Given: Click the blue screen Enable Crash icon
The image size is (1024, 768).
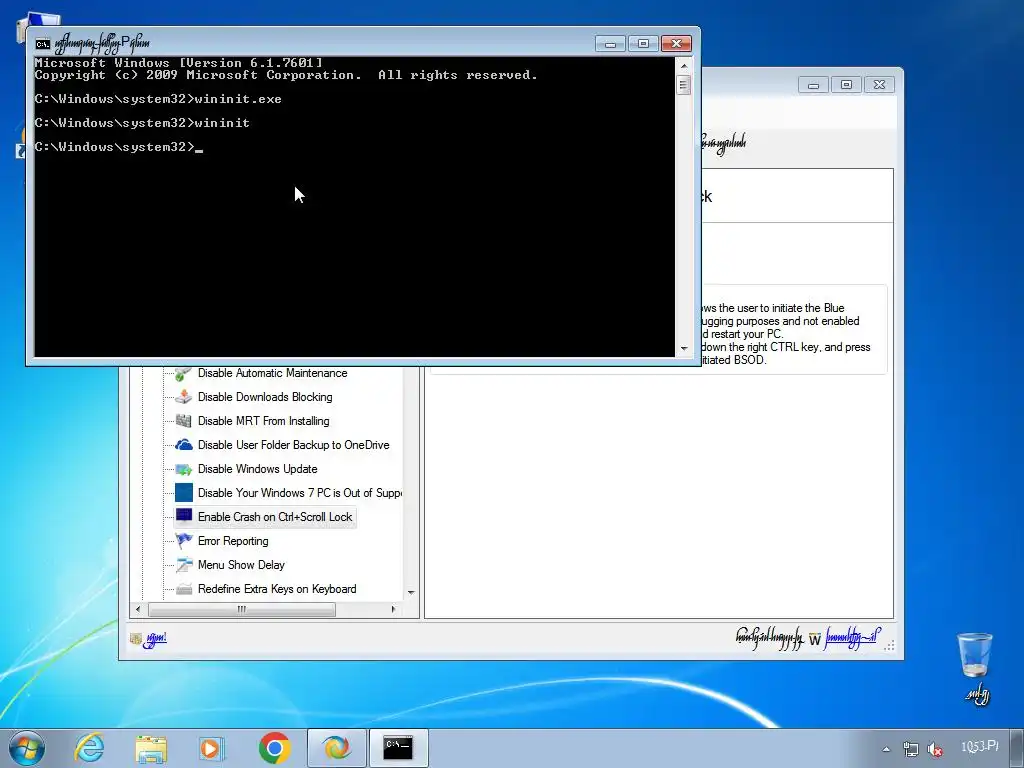Looking at the screenshot, I should point(184,517).
